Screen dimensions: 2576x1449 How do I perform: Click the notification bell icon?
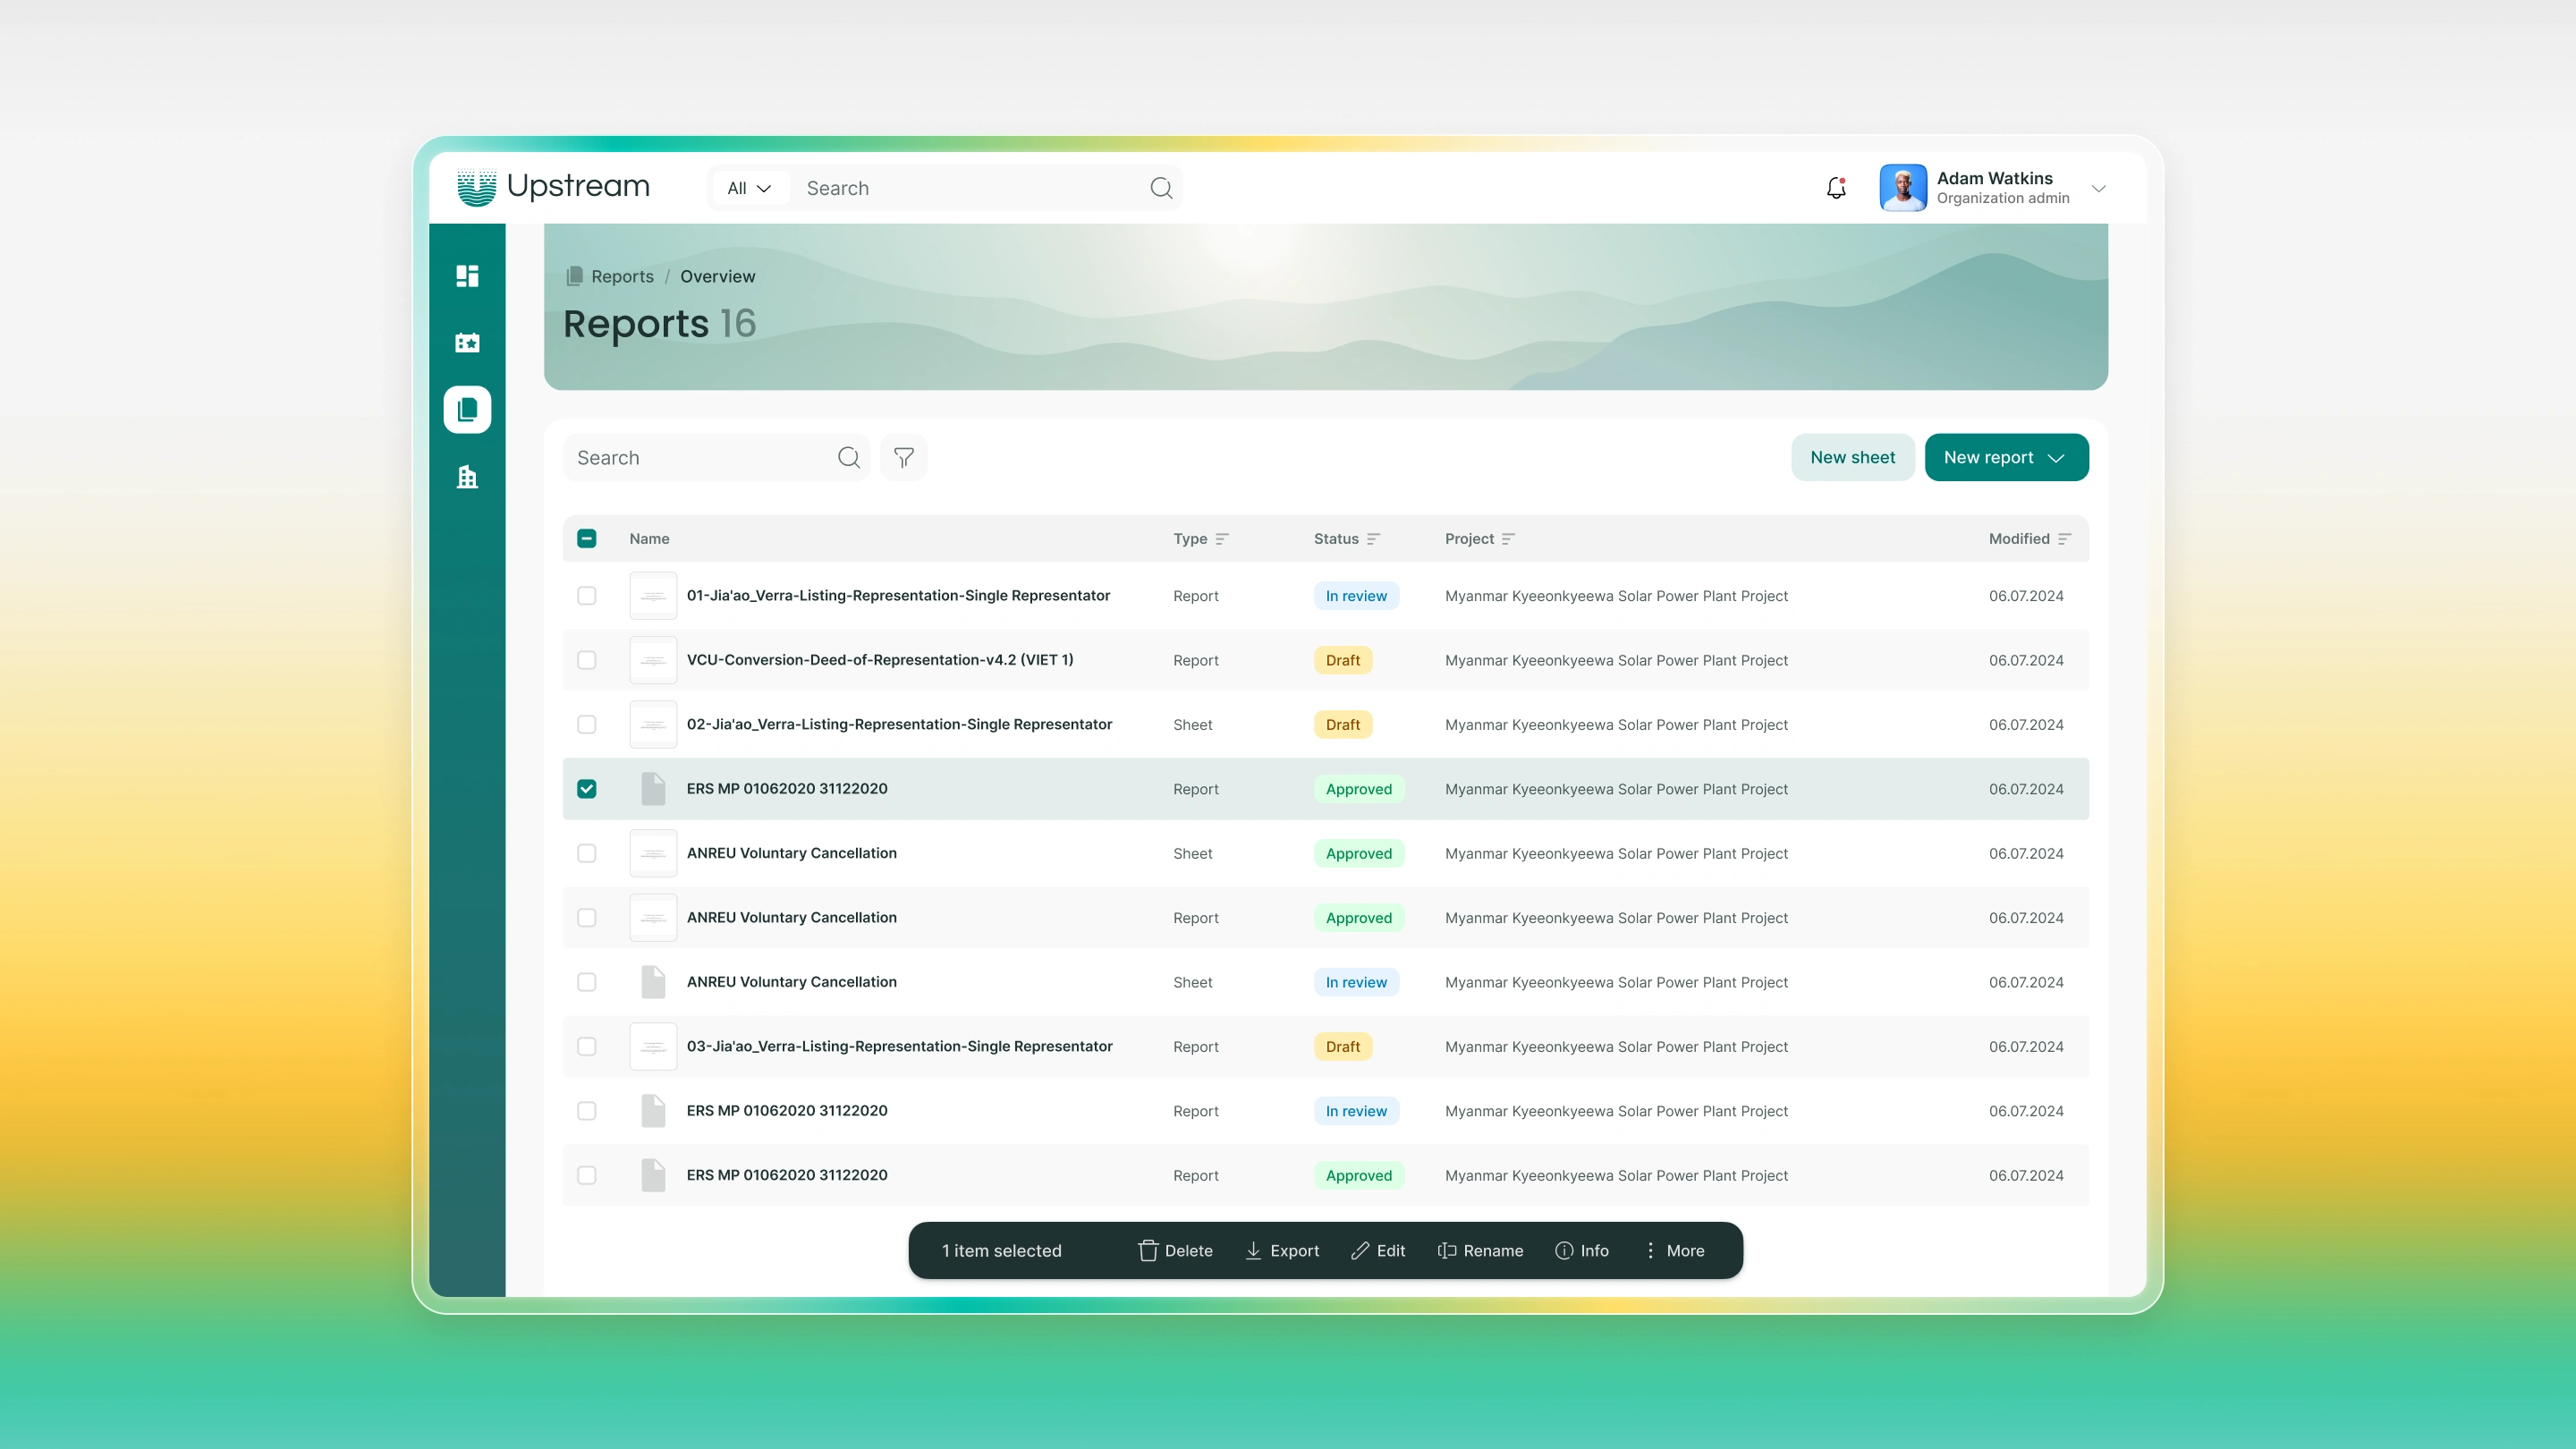click(x=1836, y=188)
